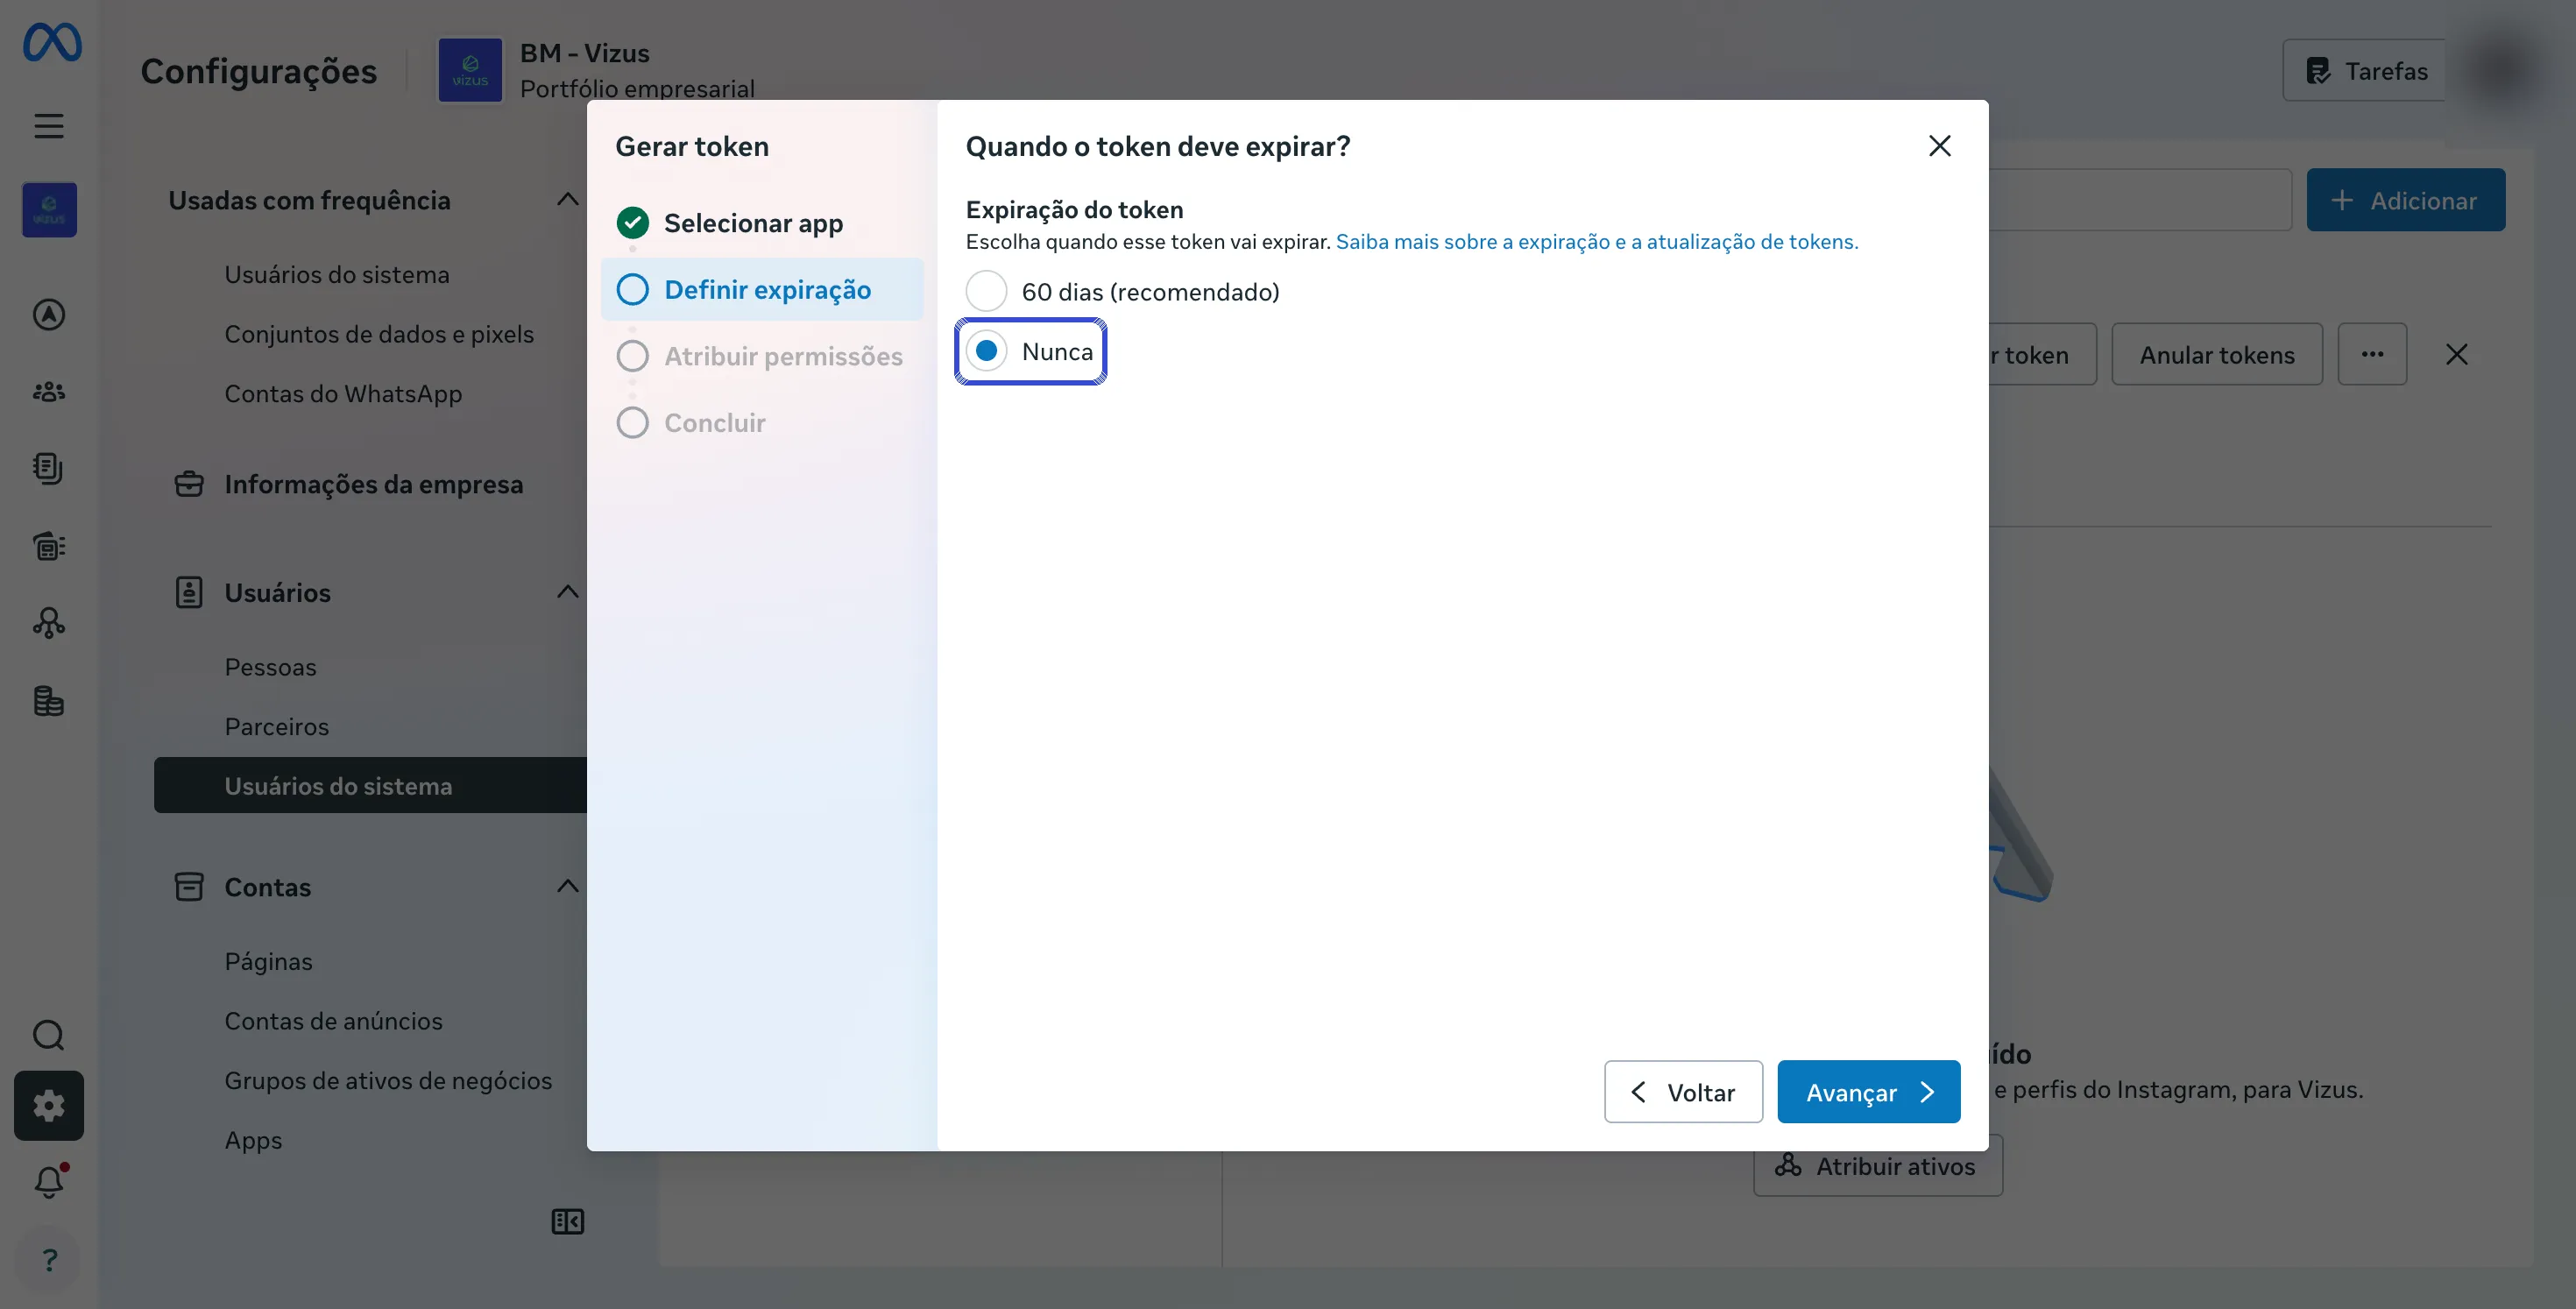Open Contas de anúncios

[333, 1021]
